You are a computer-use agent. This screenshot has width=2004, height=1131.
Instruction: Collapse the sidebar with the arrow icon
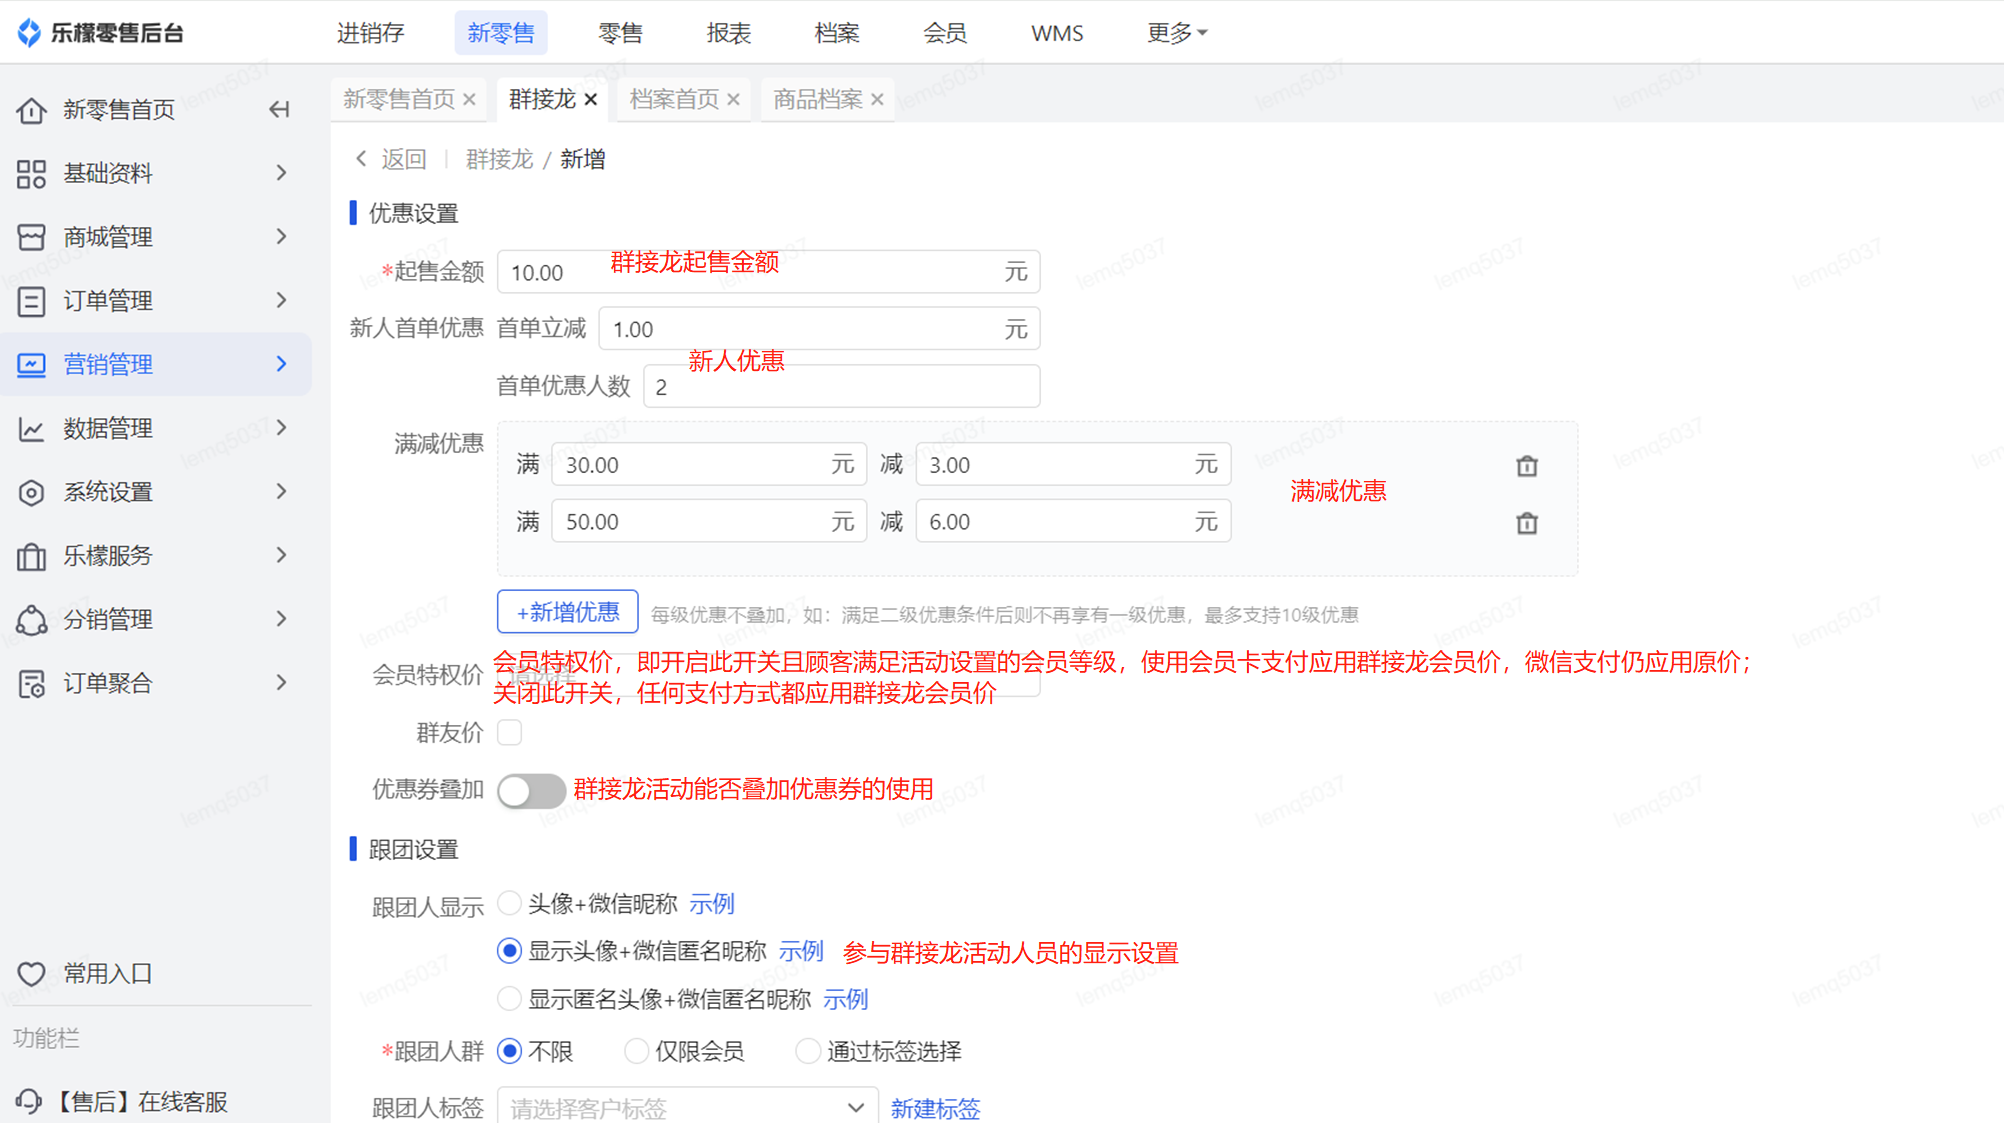[279, 109]
